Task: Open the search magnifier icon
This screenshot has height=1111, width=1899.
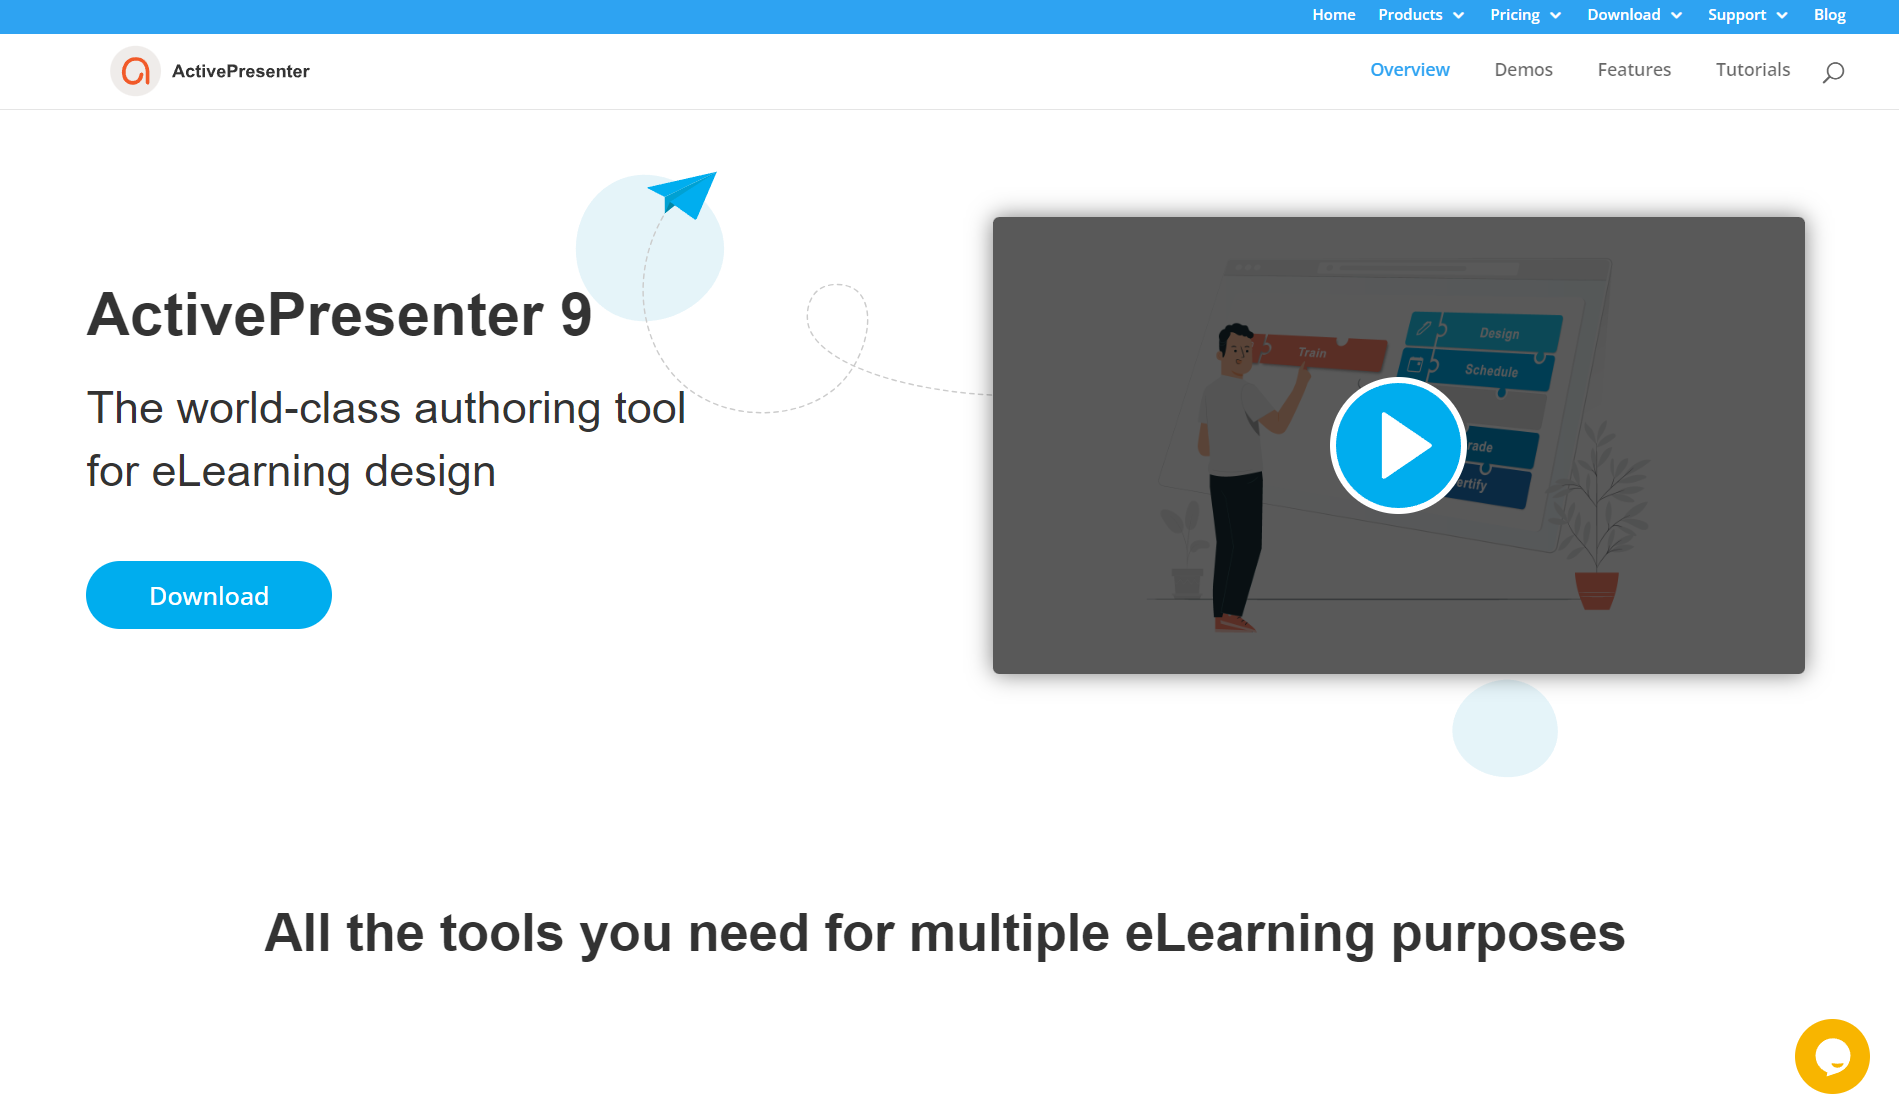Action: [1833, 72]
